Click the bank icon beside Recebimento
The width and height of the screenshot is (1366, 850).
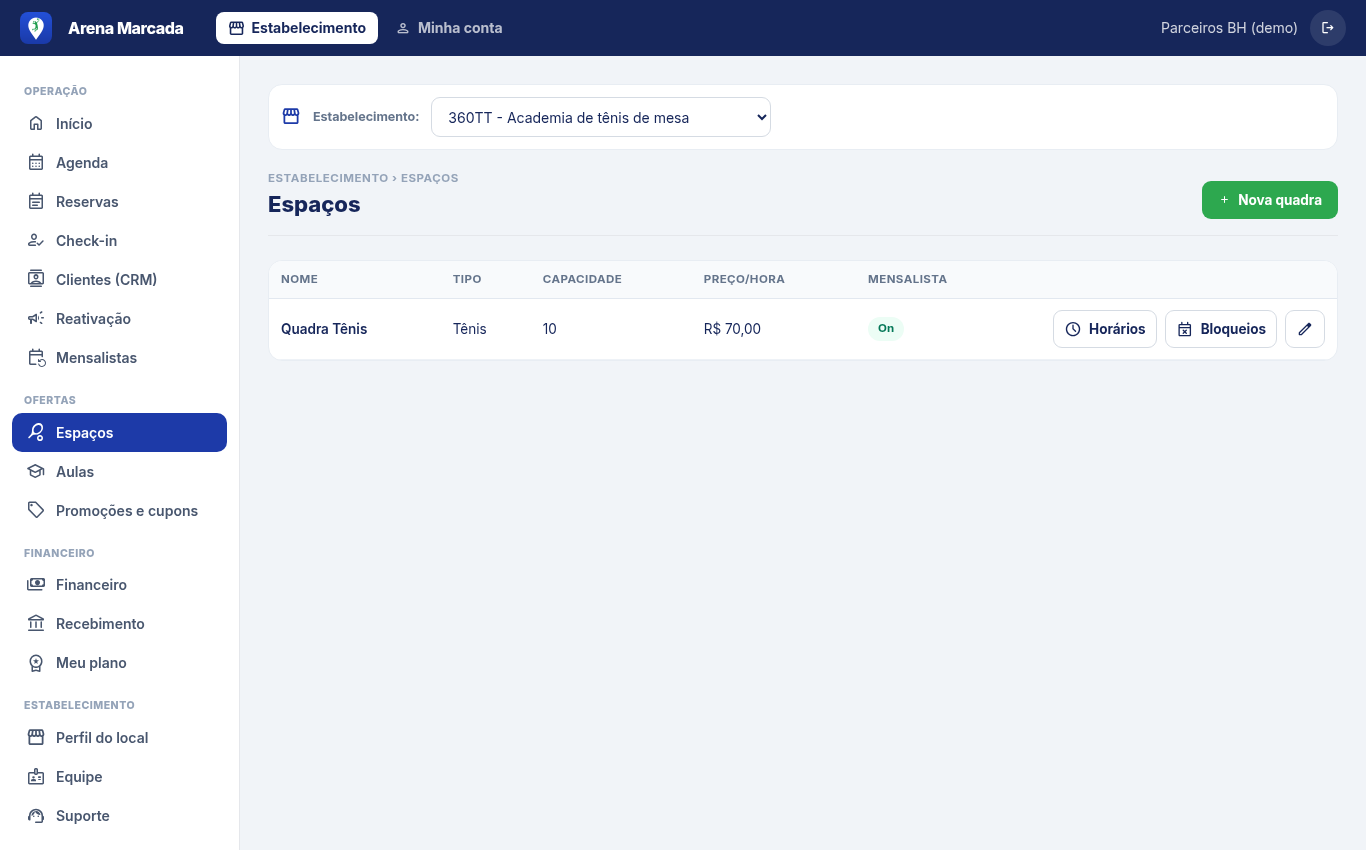36,624
